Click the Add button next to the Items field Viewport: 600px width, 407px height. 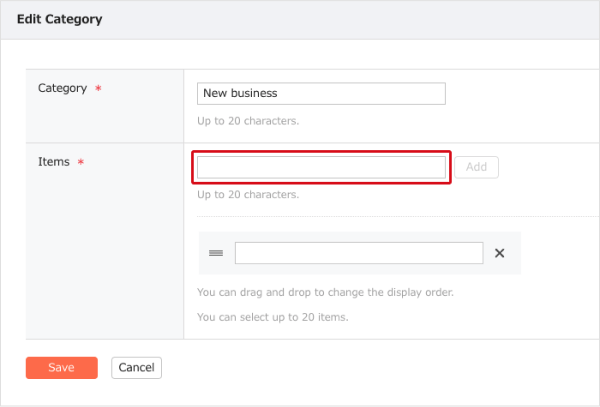tap(476, 167)
